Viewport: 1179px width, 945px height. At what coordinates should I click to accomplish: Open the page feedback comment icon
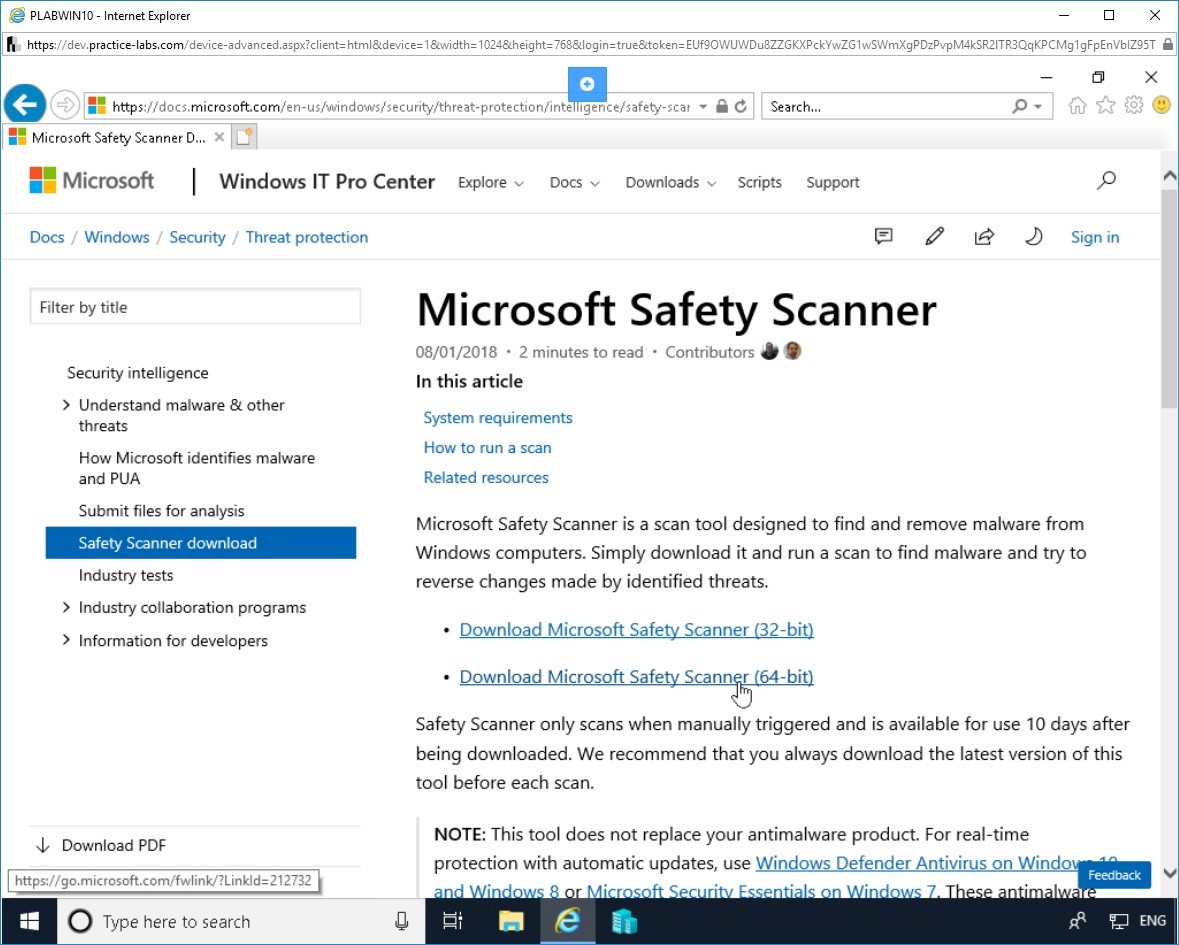coord(883,237)
